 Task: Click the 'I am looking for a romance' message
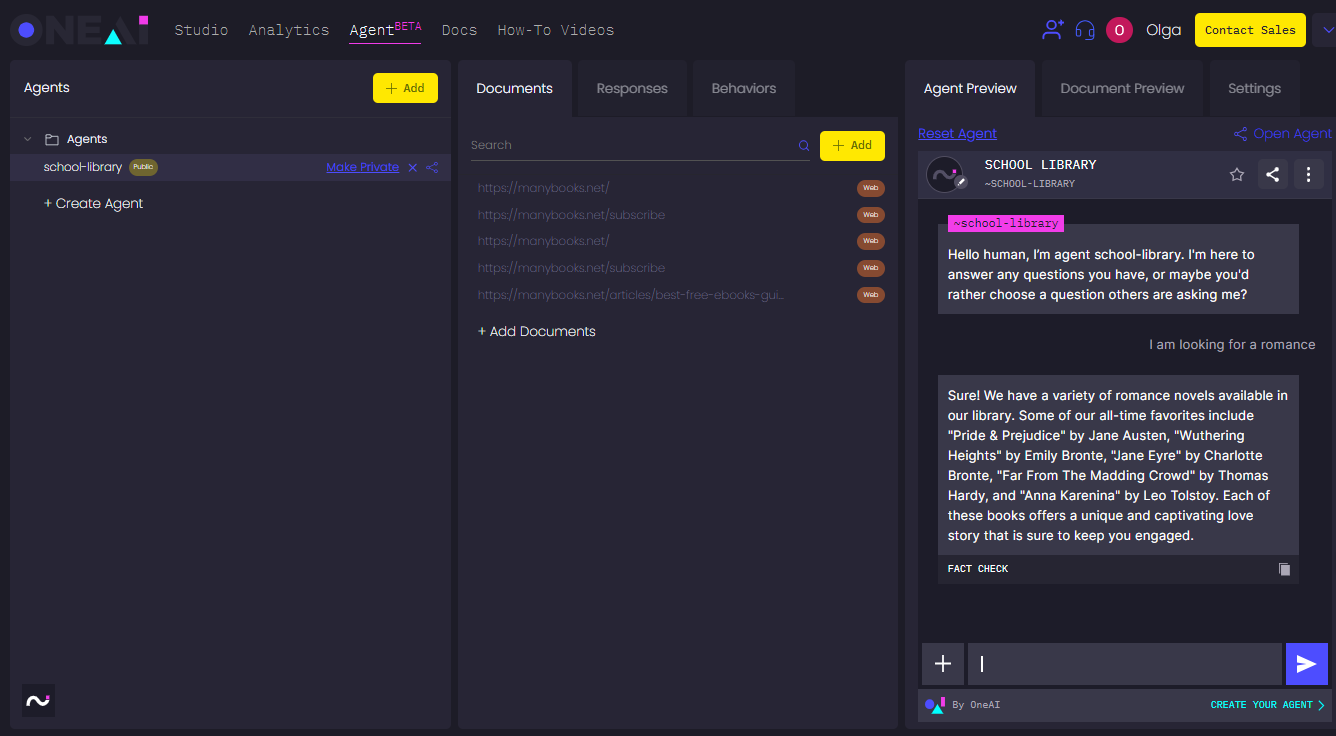(1232, 345)
